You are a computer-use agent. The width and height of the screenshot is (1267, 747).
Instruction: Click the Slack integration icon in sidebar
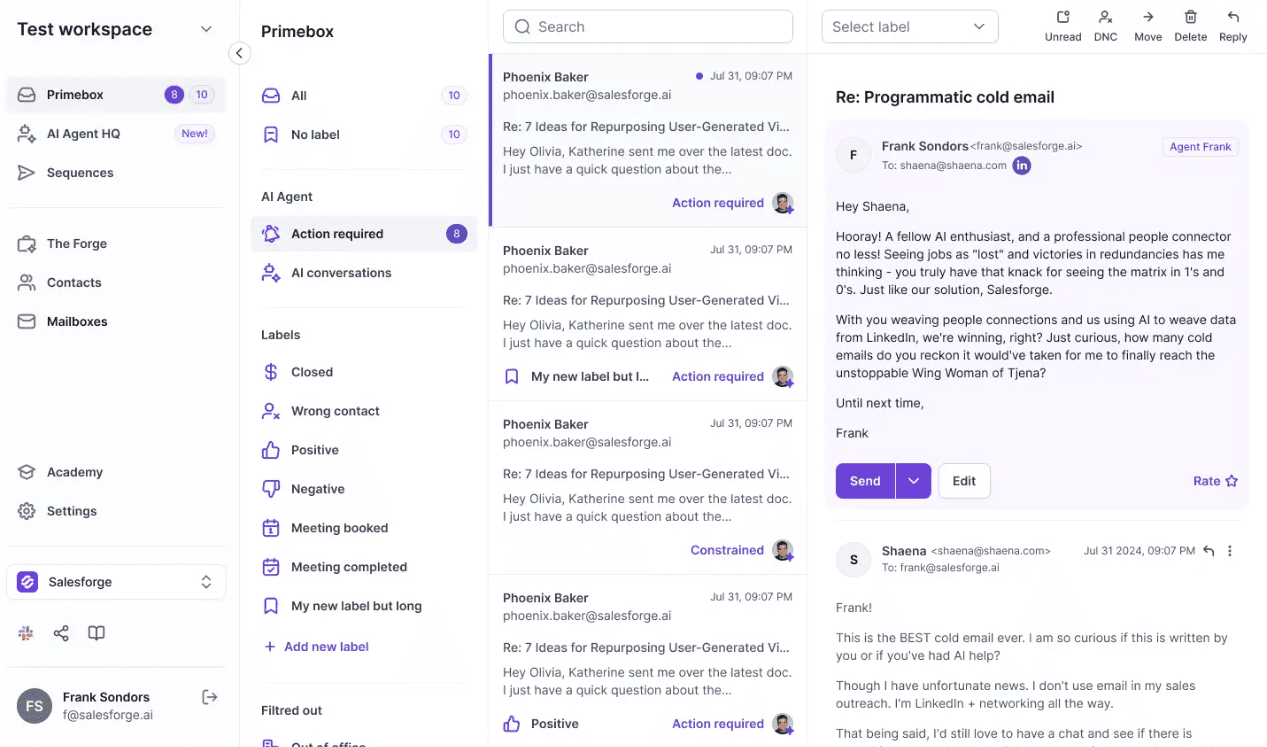[26, 633]
